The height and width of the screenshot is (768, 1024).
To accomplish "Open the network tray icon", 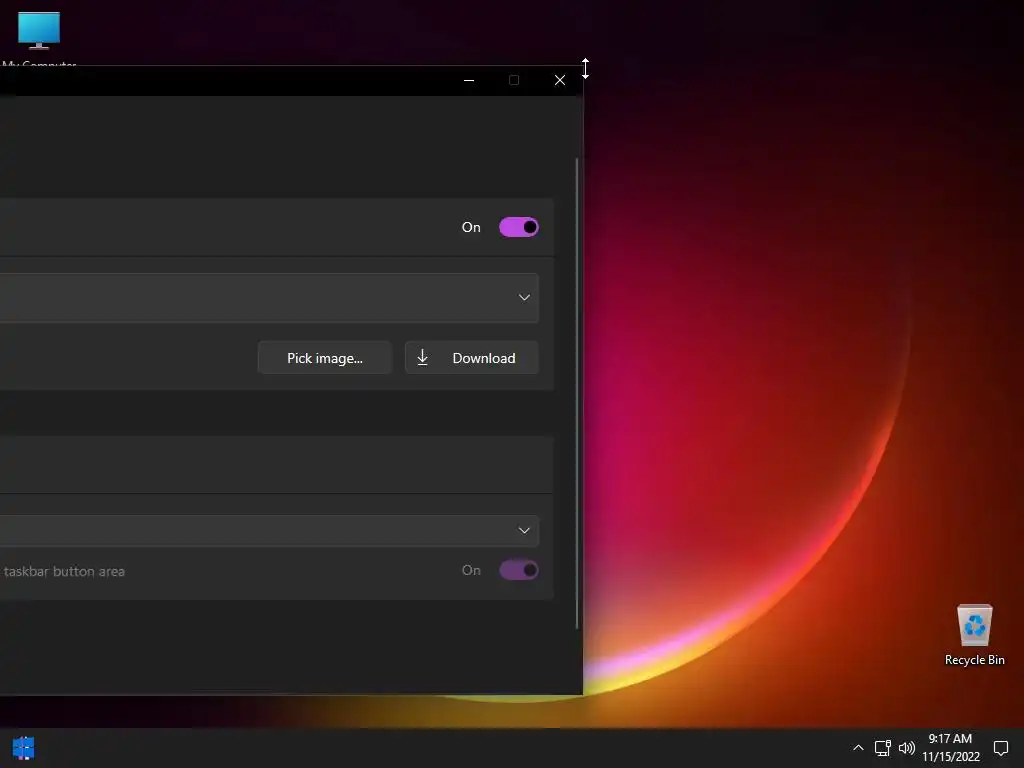I will (x=882, y=748).
